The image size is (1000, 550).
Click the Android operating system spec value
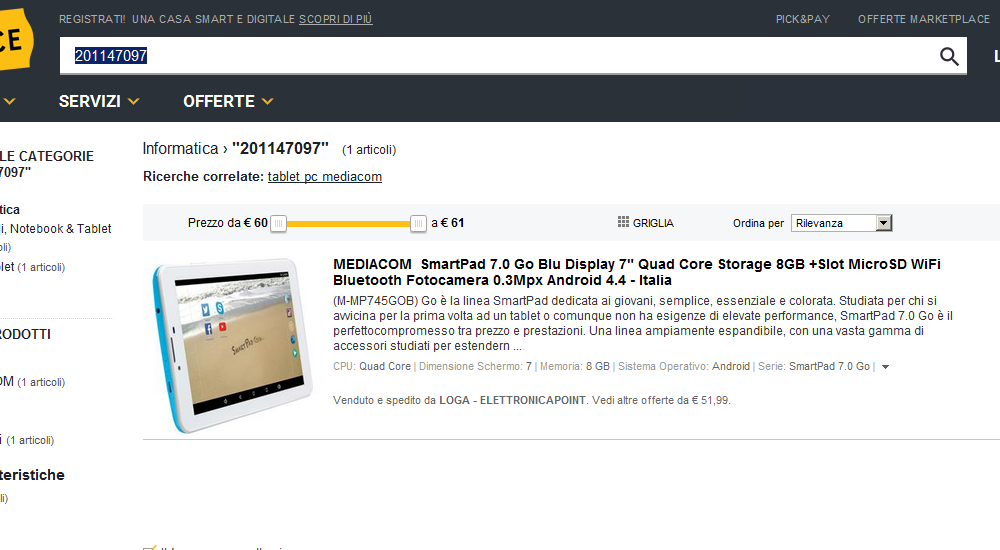pos(730,366)
